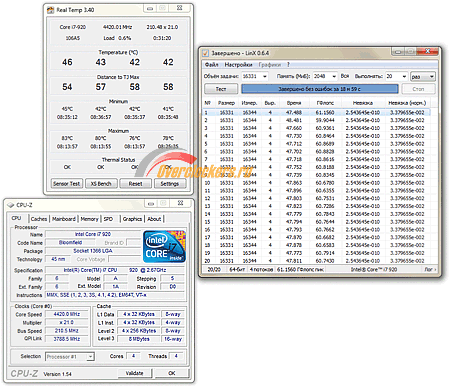Select the 59.9044 GFlops cell in LinX
This screenshot has height=387, width=450.
[325, 120]
